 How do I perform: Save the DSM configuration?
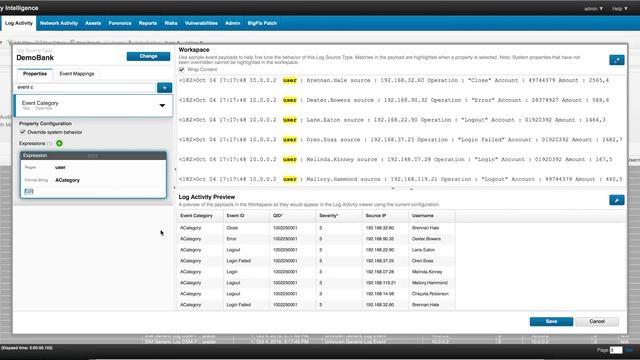click(x=551, y=322)
